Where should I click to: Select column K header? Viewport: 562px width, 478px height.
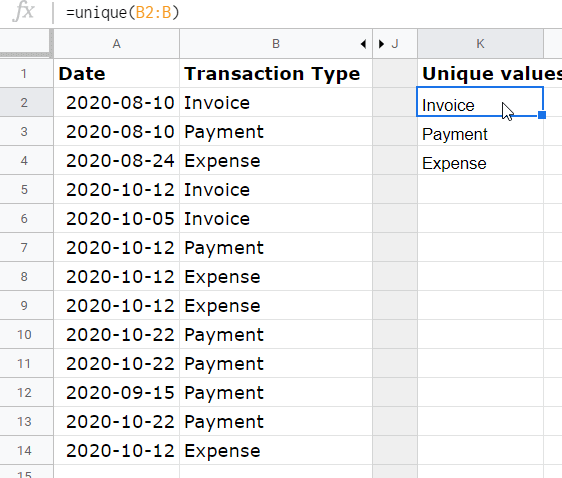pyautogui.click(x=480, y=44)
